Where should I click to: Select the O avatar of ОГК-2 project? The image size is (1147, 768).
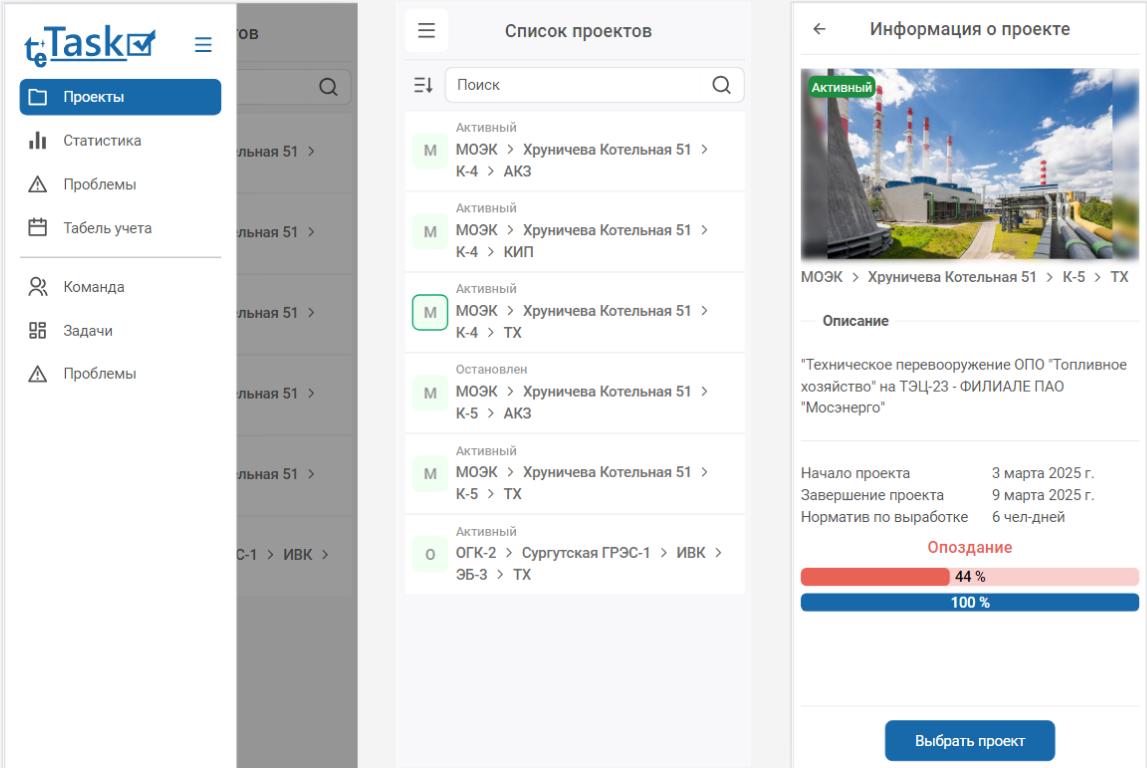(430, 554)
